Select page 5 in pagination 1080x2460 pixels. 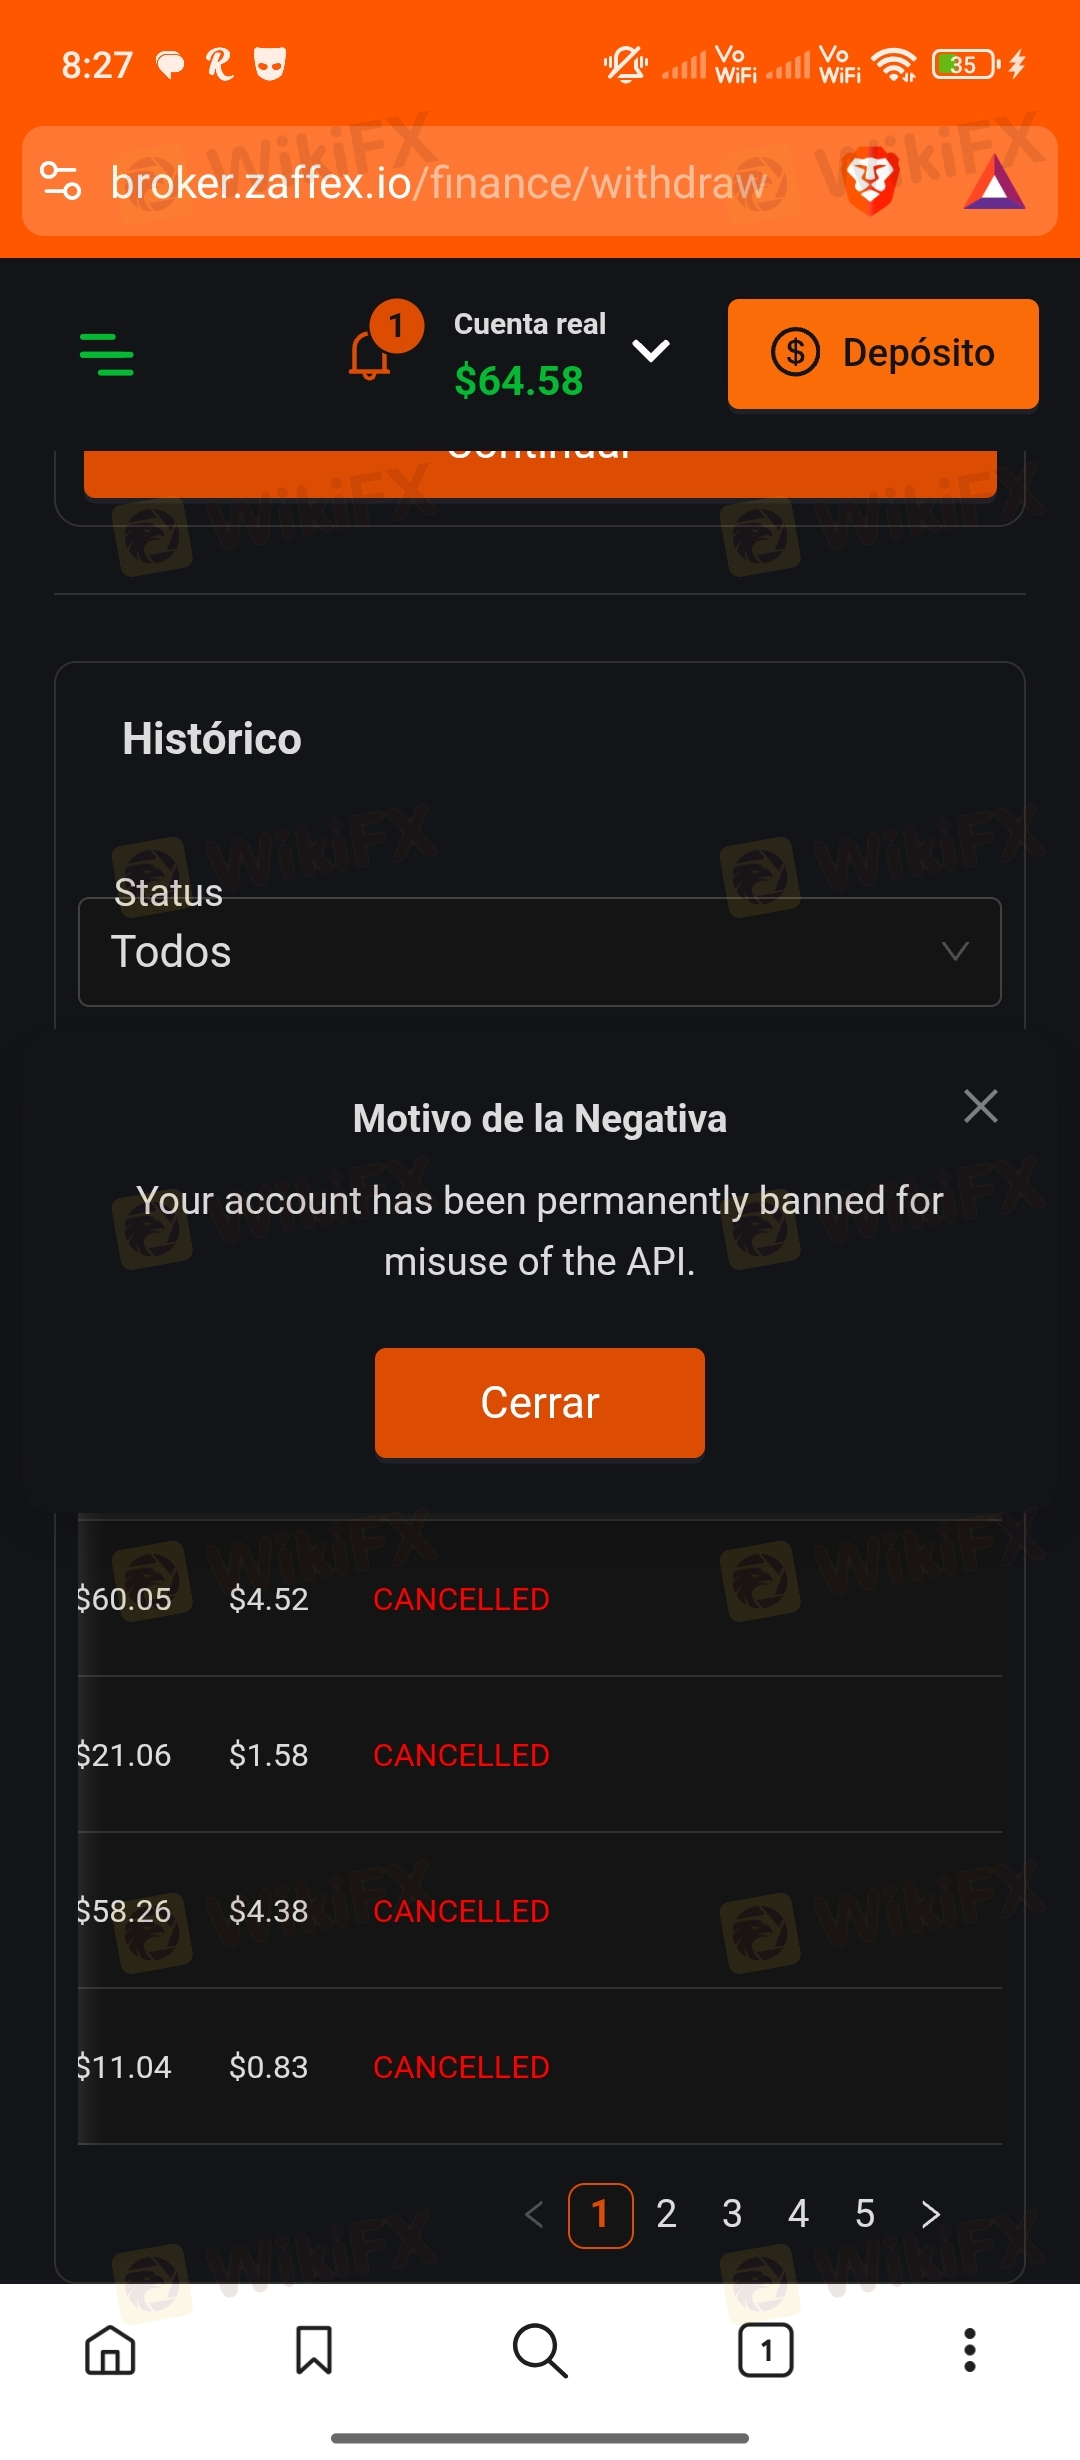coord(865,2214)
